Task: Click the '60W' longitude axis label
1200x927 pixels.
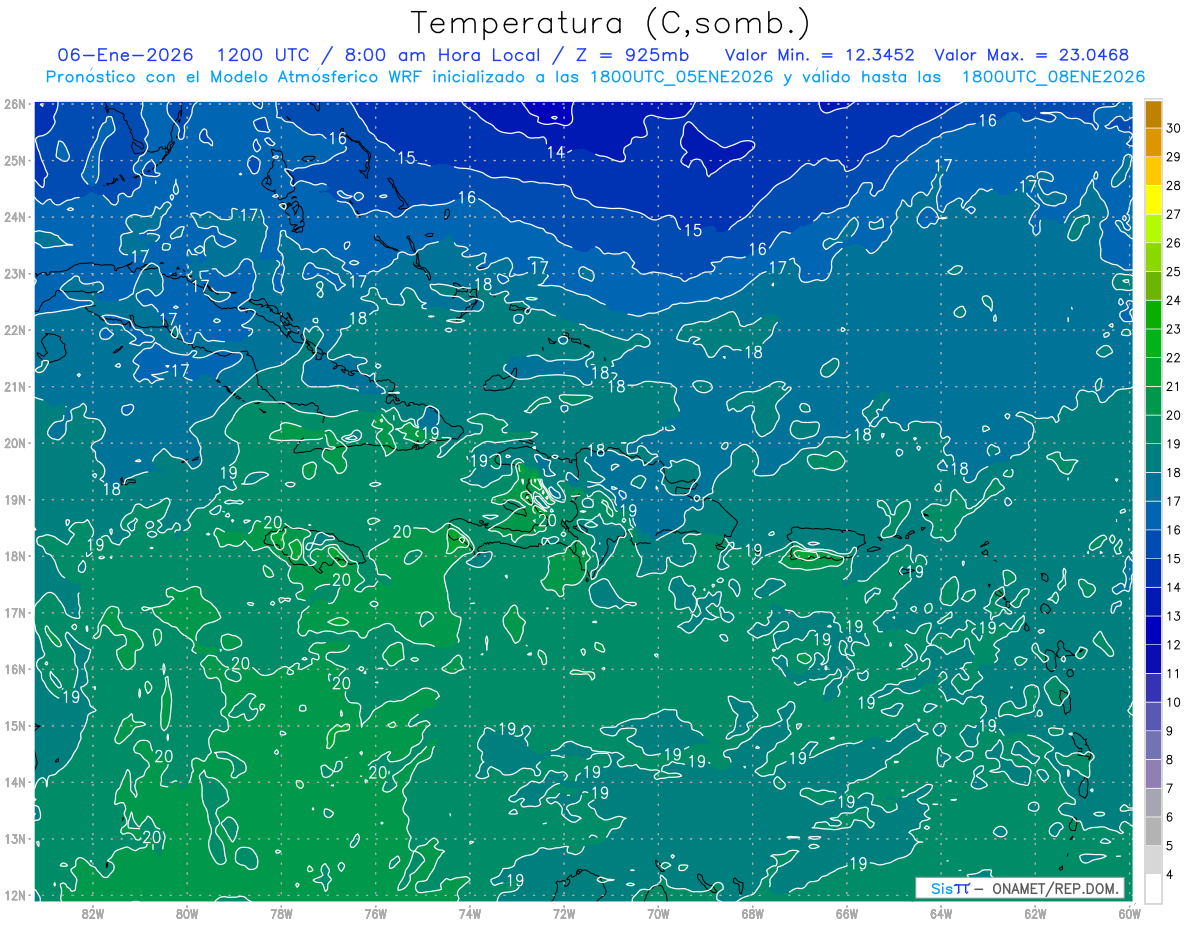Action: coord(1129,913)
